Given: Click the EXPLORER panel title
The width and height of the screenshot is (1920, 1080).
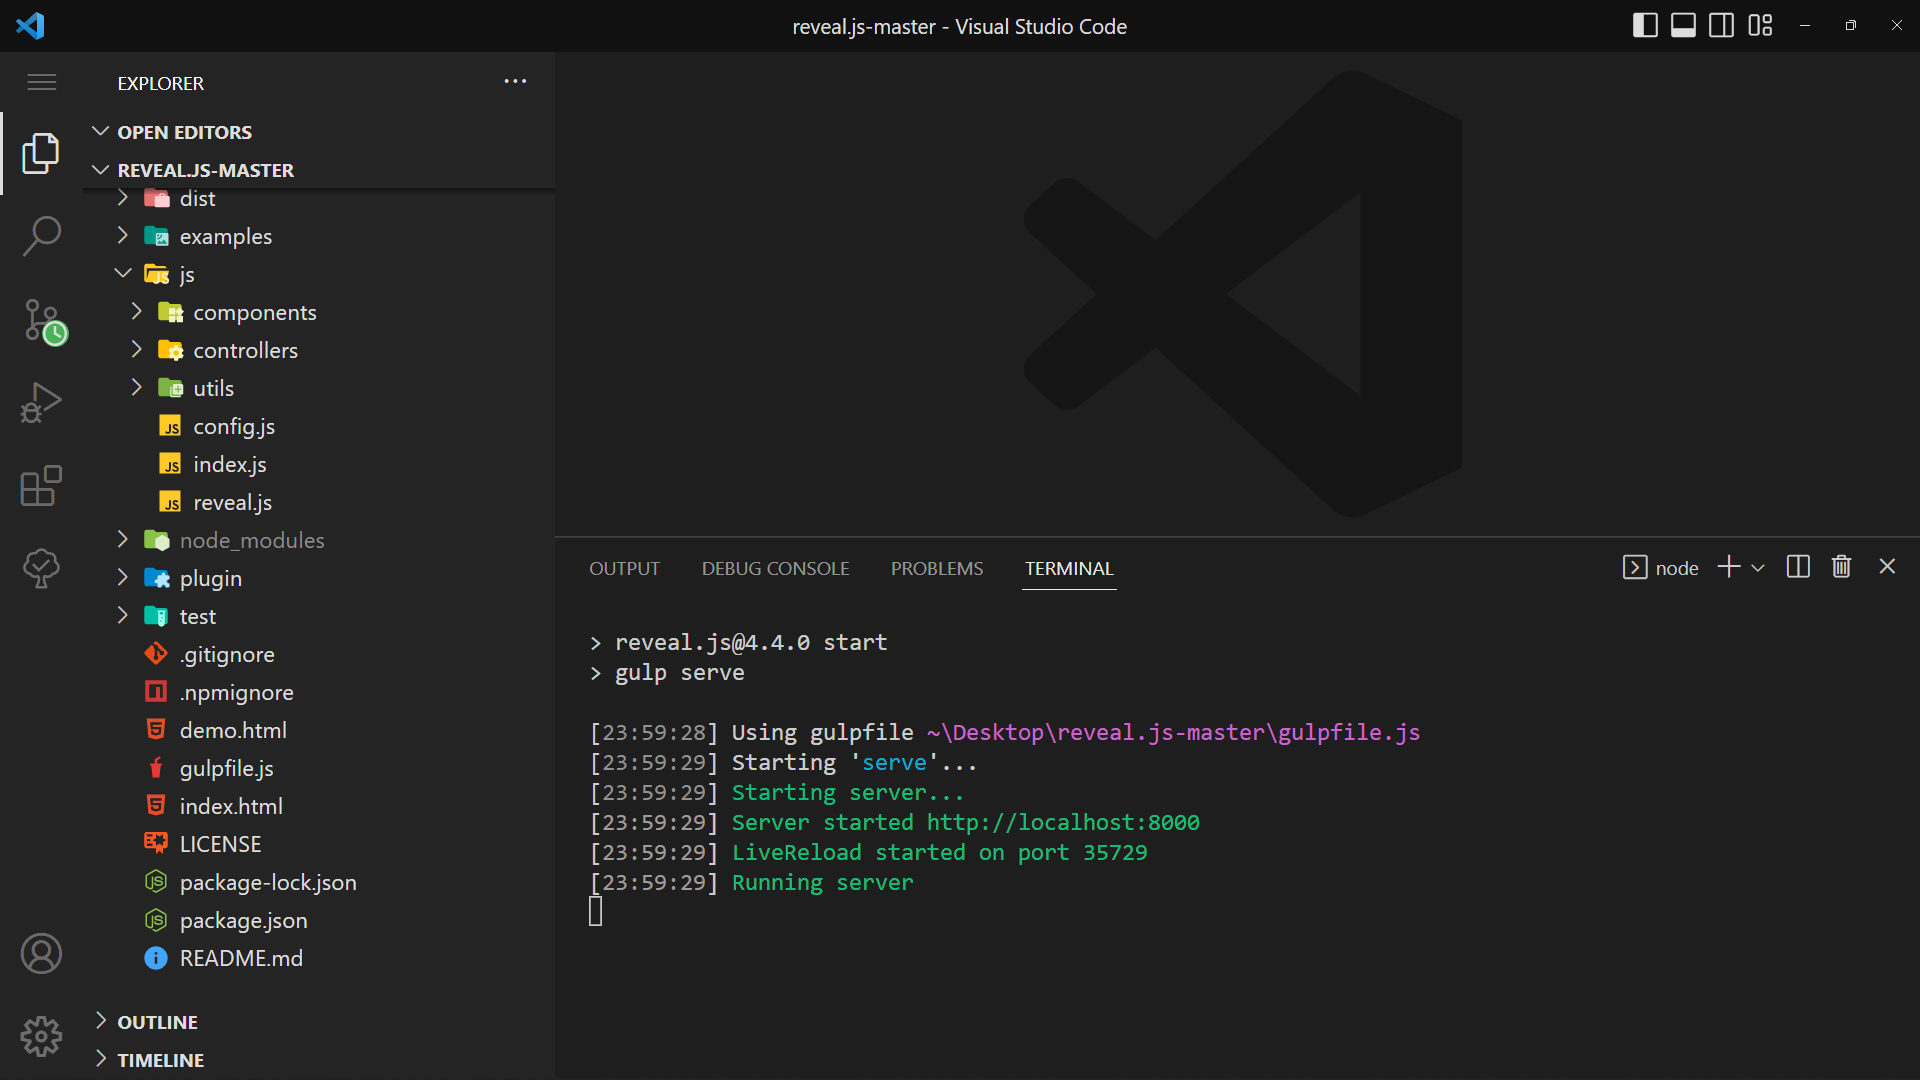Looking at the screenshot, I should pyautogui.click(x=160, y=83).
